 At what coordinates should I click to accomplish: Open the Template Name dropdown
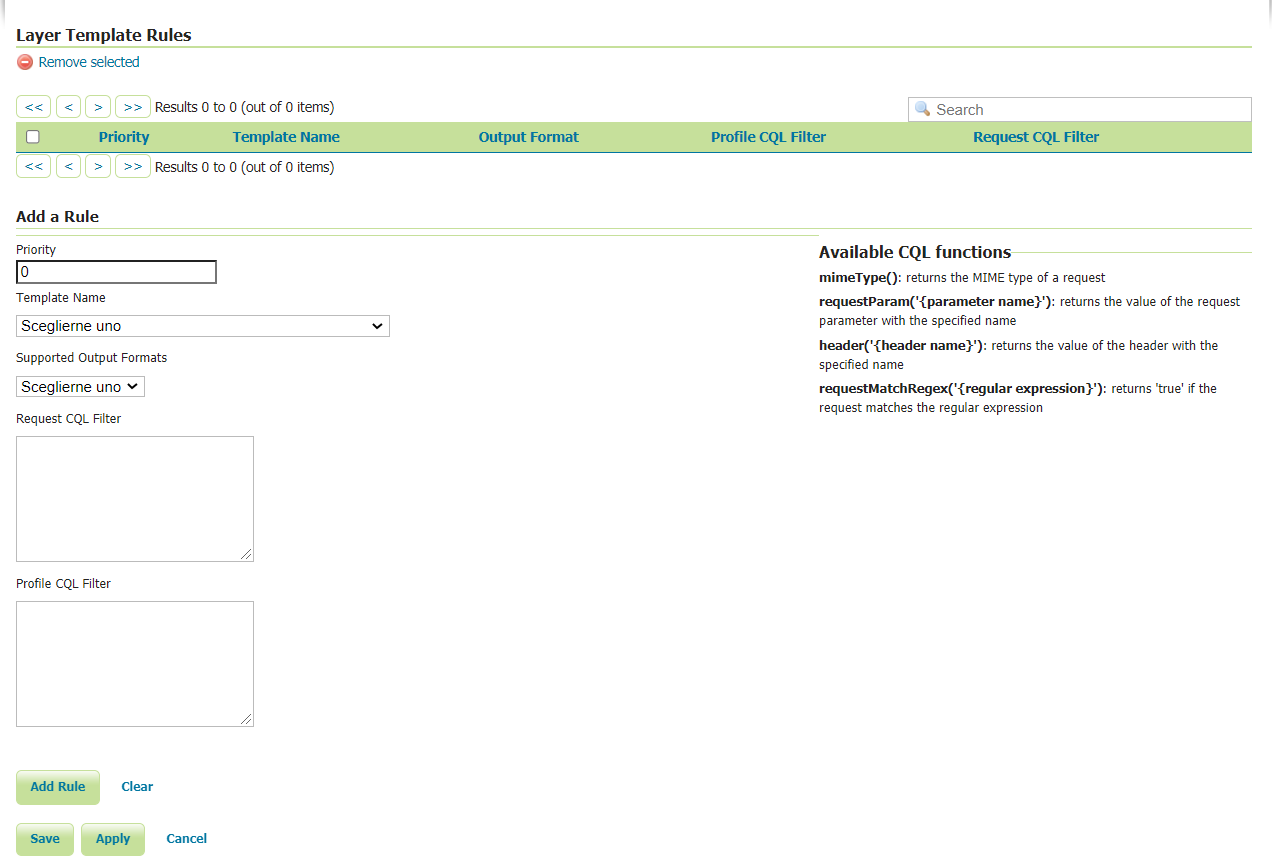tap(202, 326)
